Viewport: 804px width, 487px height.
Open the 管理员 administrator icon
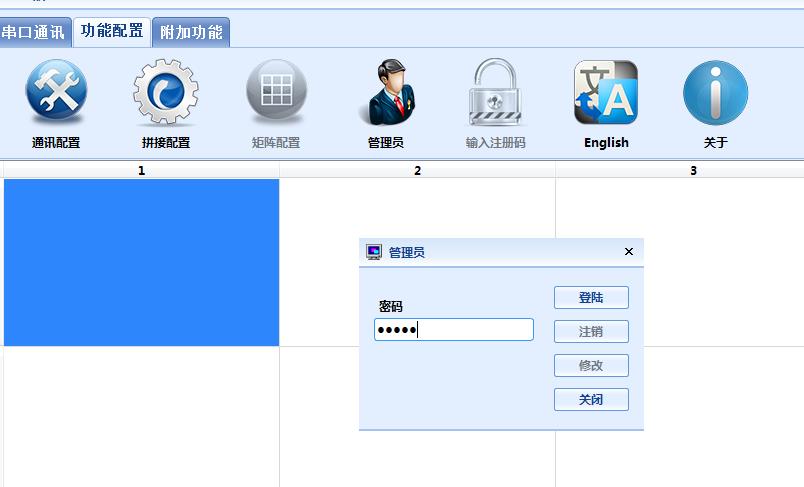point(386,94)
